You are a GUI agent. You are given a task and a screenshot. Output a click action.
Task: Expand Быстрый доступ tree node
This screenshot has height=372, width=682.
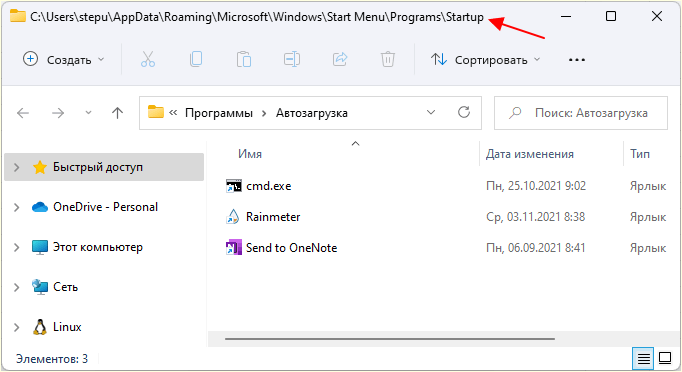pos(17,167)
